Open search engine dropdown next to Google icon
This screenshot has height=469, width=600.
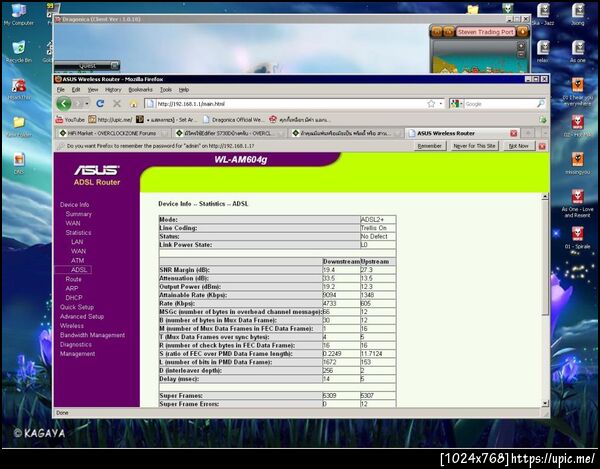click(x=461, y=104)
